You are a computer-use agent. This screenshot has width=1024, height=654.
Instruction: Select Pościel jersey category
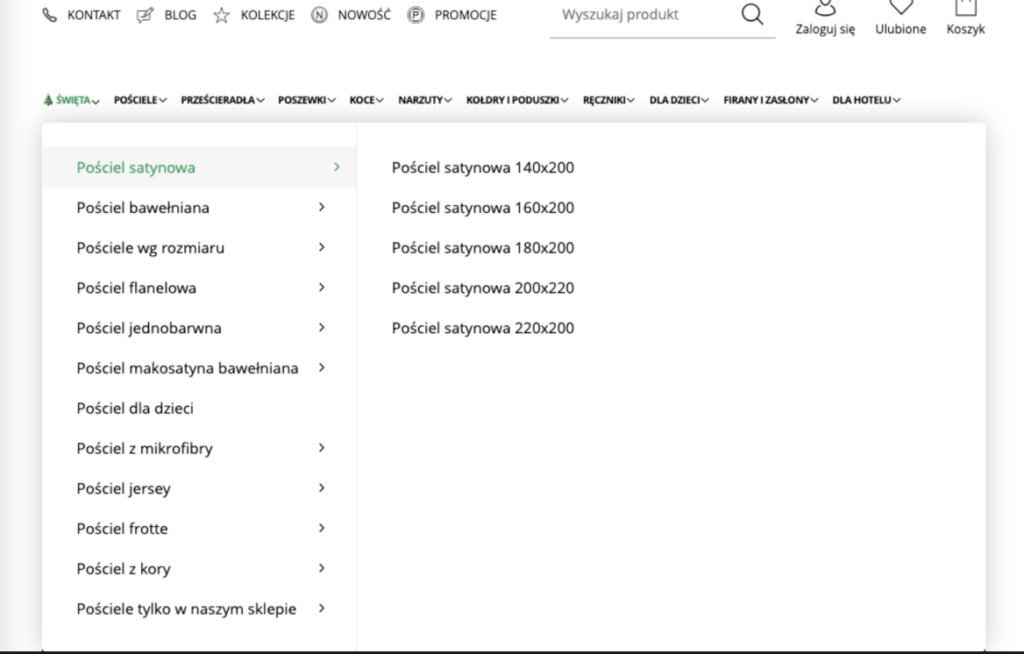[123, 489]
